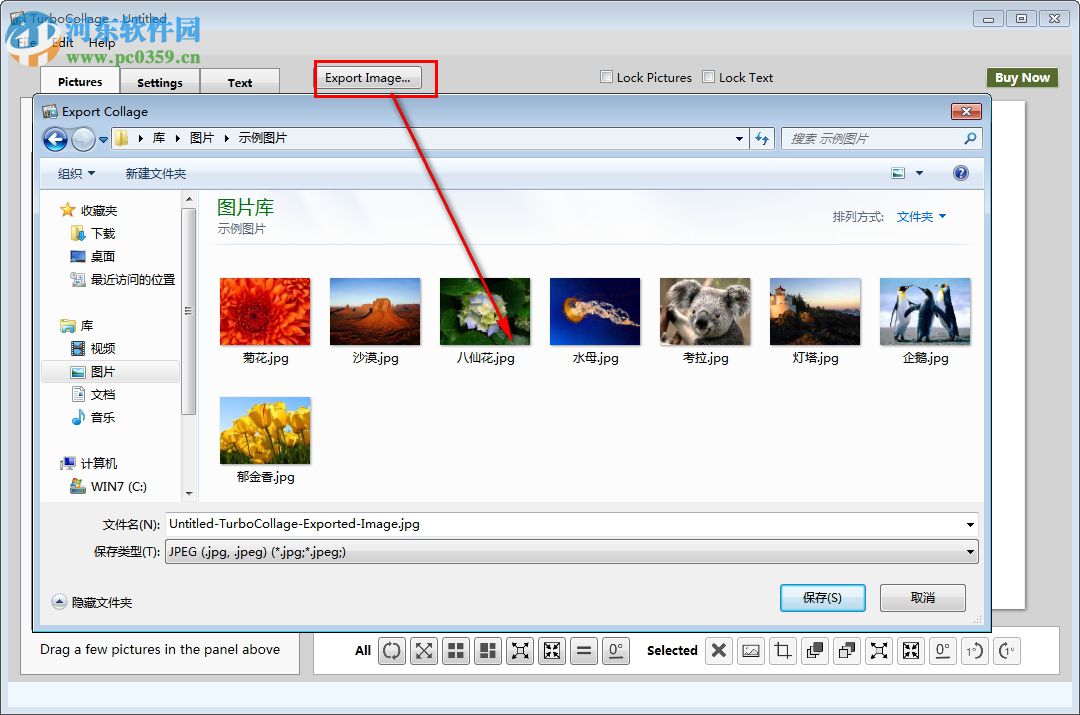
Task: Open the 文件夹 arrange-by dropdown
Action: click(x=921, y=217)
